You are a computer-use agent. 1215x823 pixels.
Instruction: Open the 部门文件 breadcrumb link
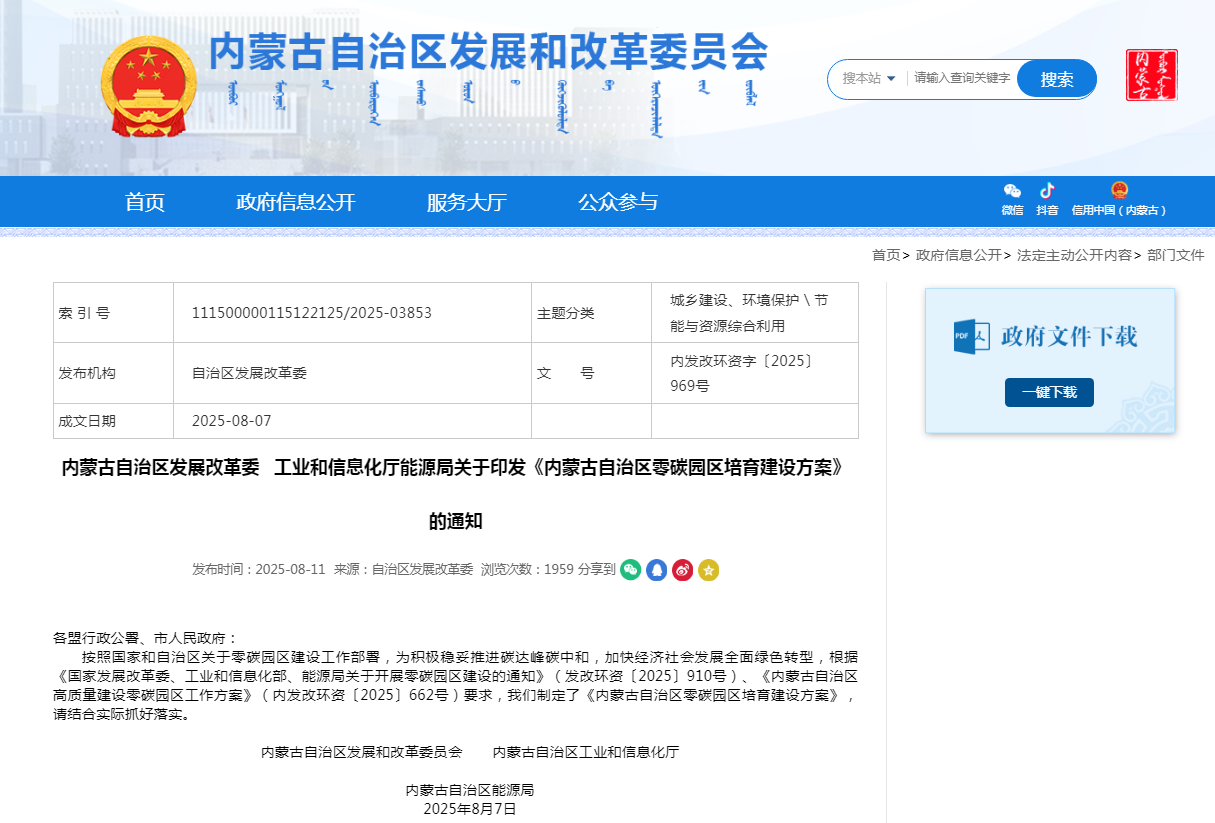pyautogui.click(x=1175, y=255)
